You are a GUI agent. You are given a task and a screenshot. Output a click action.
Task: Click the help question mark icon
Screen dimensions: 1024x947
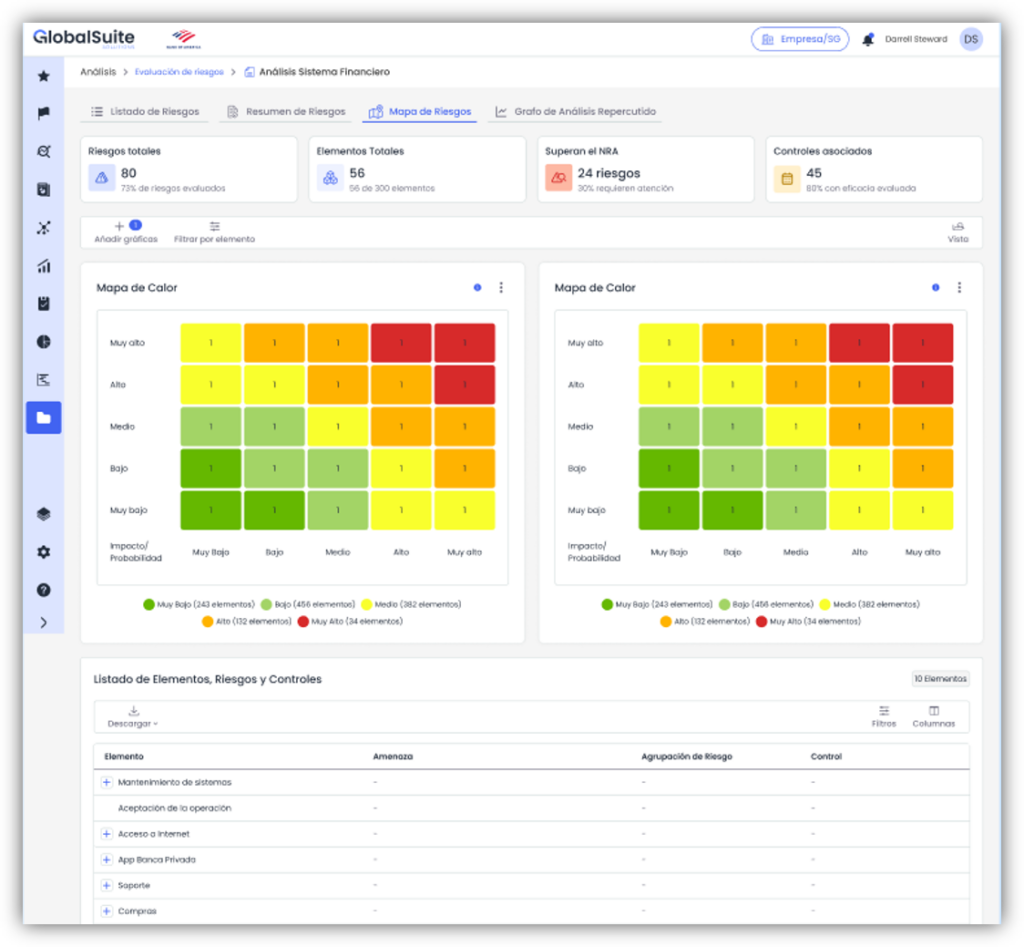[x=43, y=590]
